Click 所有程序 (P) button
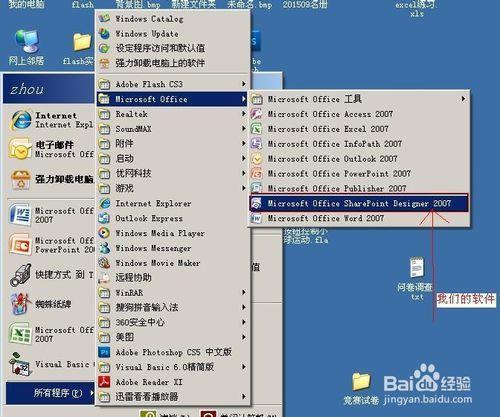 pos(50,393)
